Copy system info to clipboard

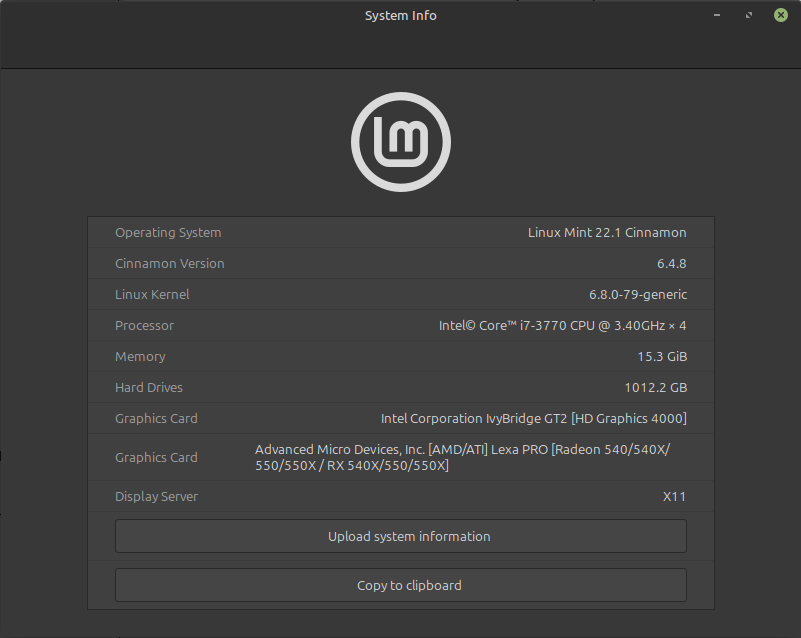400,585
